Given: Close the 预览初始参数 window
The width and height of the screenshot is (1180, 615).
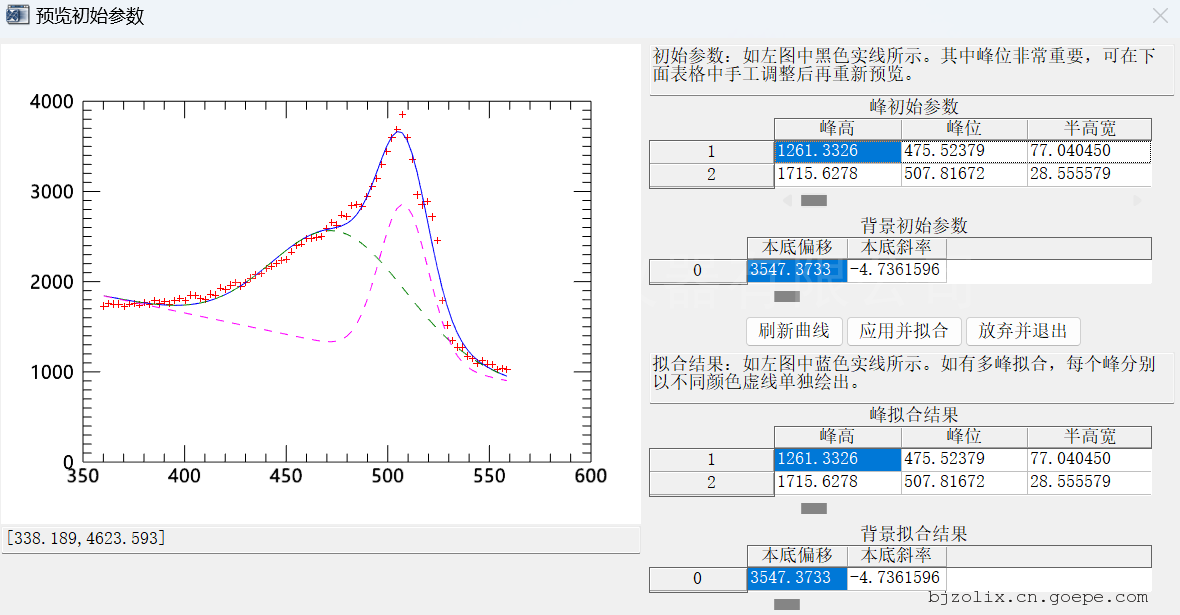Looking at the screenshot, I should (1160, 16).
